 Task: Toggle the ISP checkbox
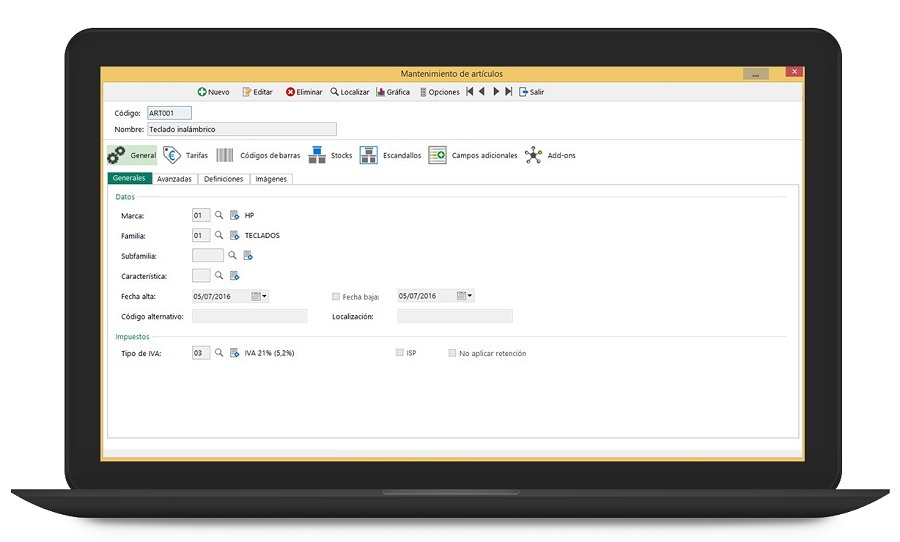[399, 353]
